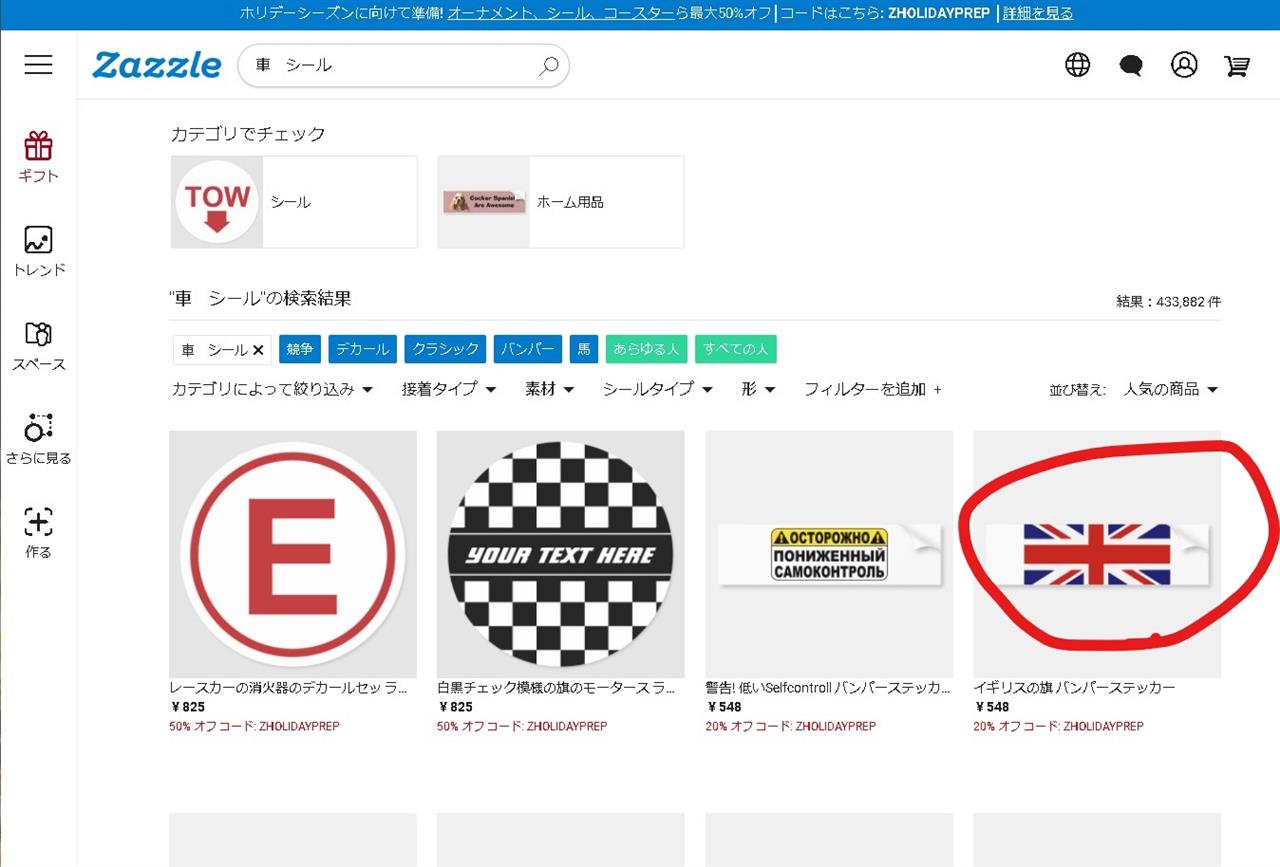Expand カテゴリによって絞り込み filter

click(x=273, y=389)
